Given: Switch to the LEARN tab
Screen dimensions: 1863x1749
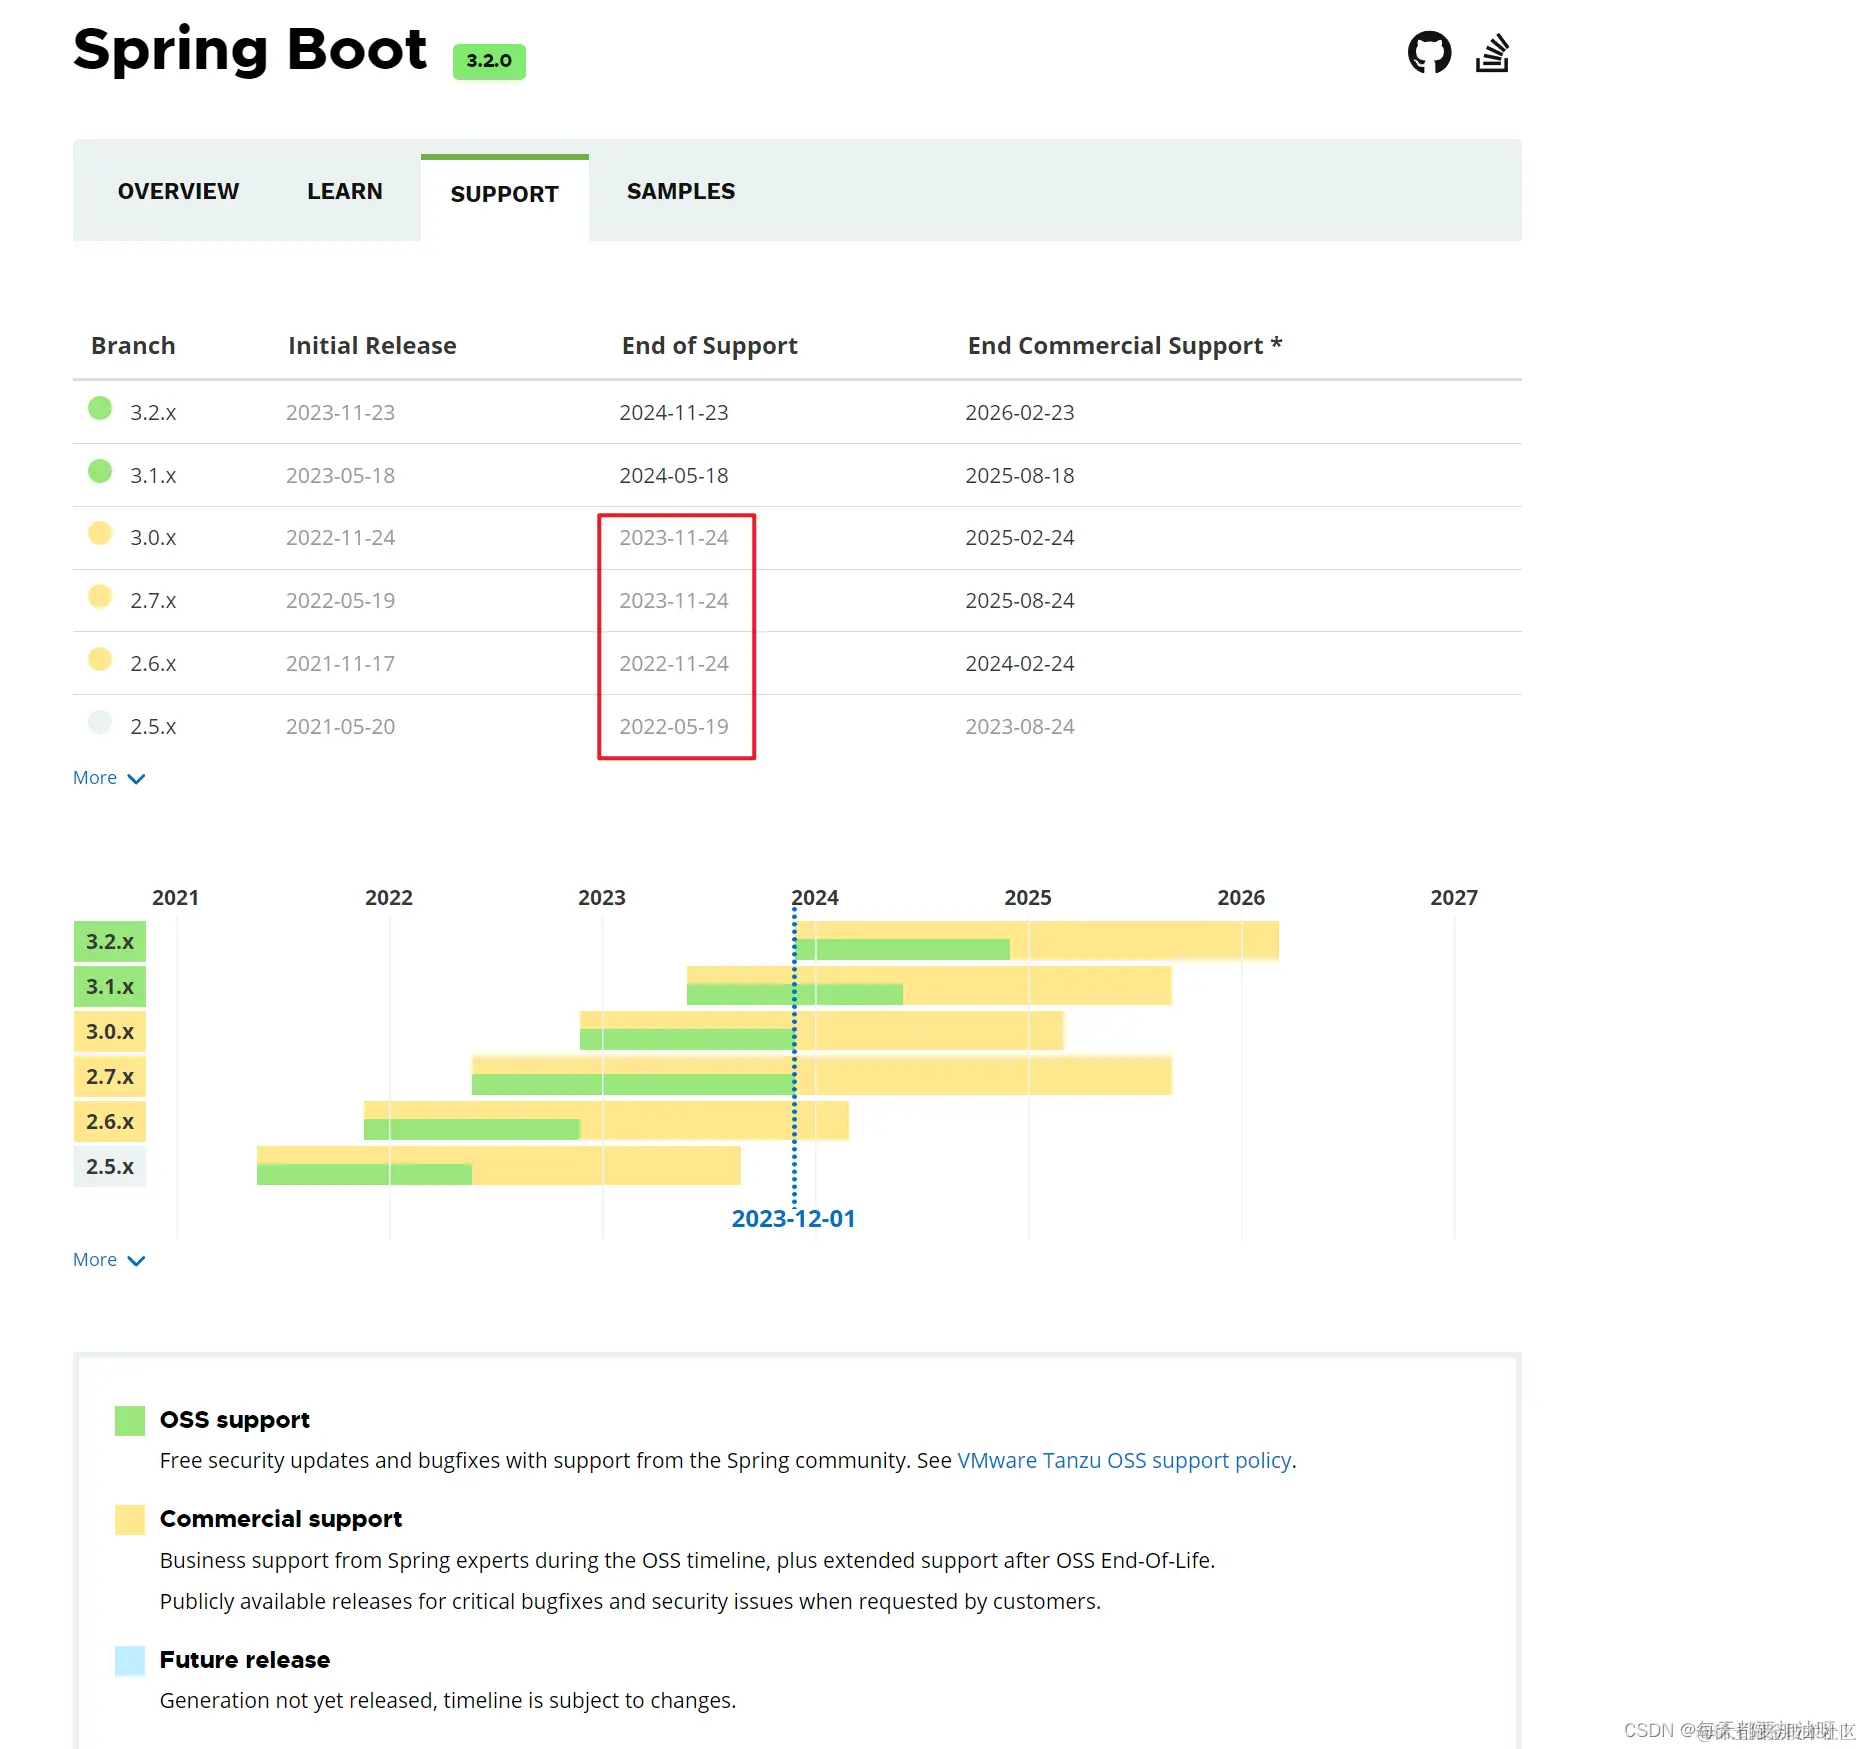Looking at the screenshot, I should pos(345,191).
